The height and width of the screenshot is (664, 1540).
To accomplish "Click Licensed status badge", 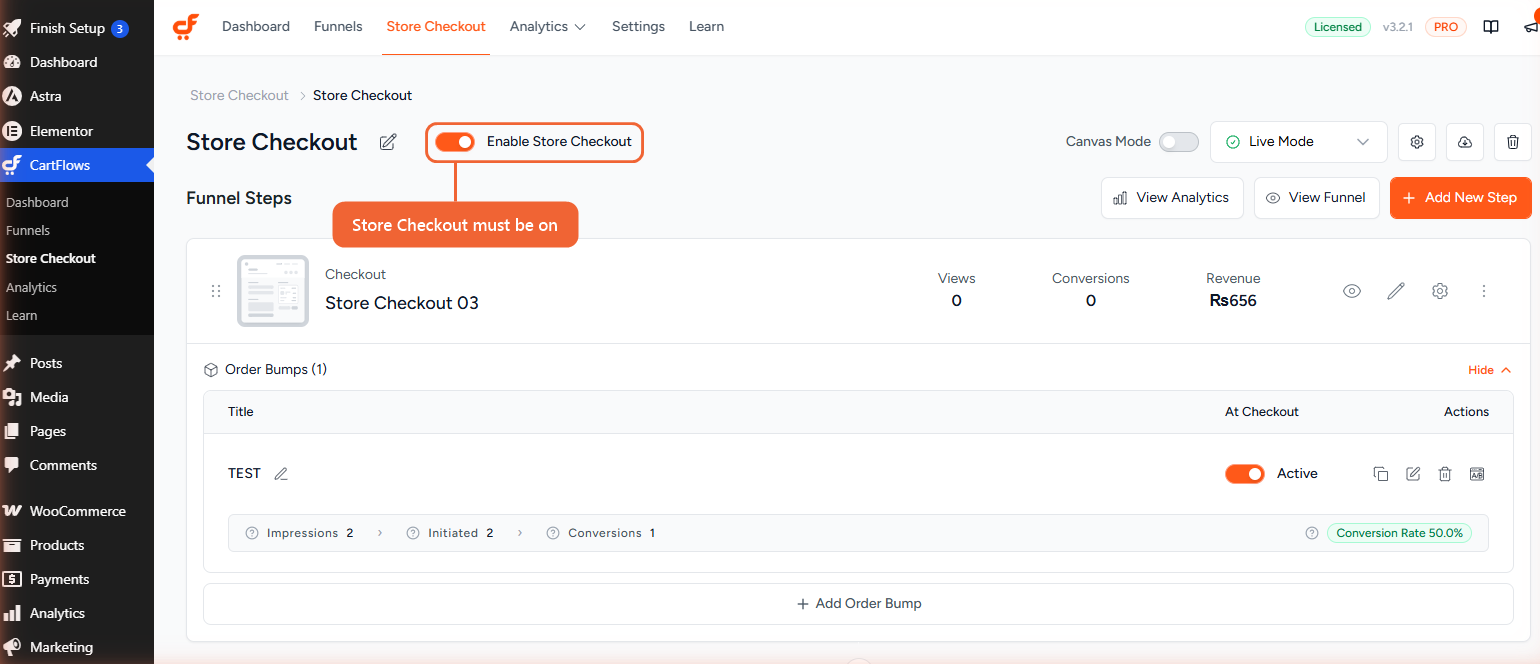I will pos(1337,28).
